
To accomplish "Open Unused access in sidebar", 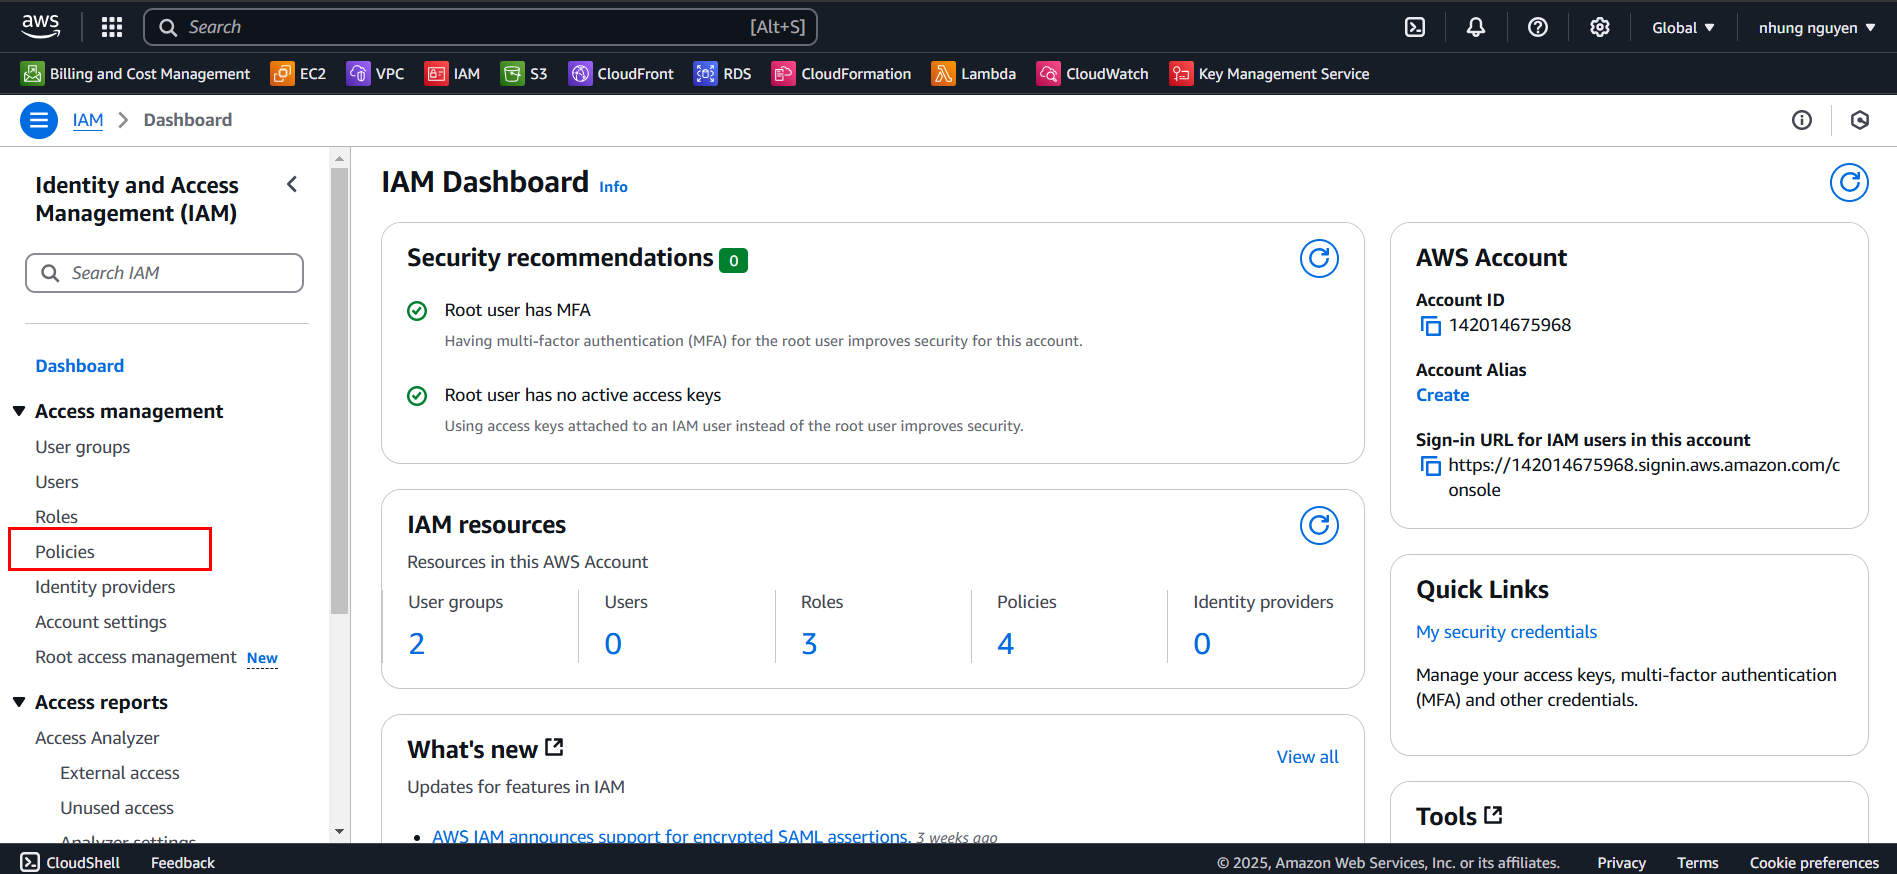I will tap(117, 808).
